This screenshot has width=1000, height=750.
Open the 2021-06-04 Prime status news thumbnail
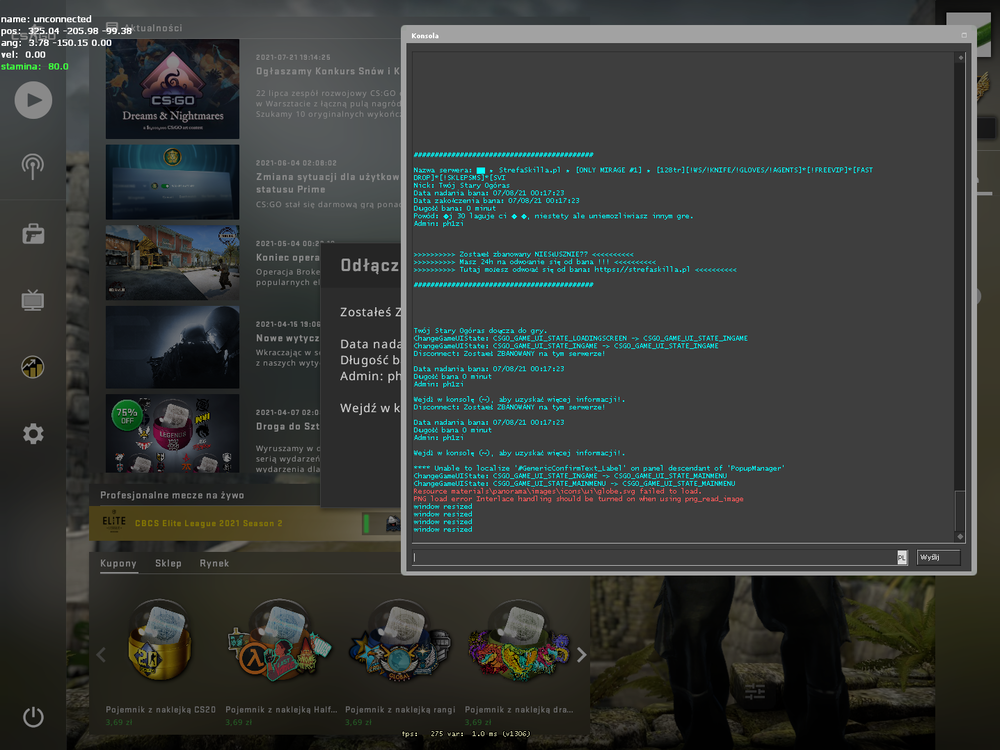[173, 182]
